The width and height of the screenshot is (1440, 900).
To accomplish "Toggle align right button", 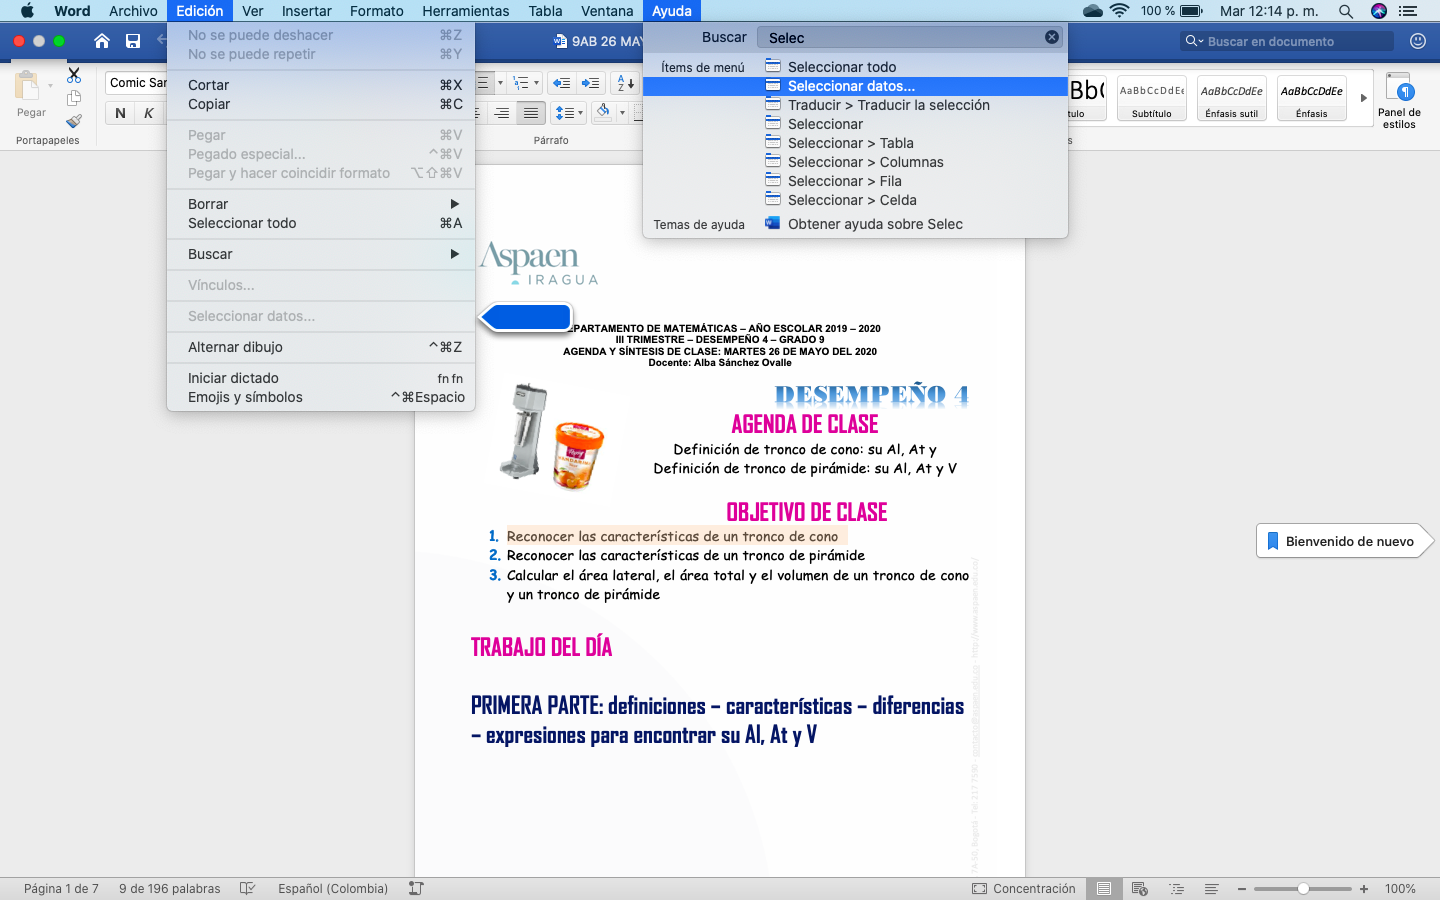I will (502, 113).
